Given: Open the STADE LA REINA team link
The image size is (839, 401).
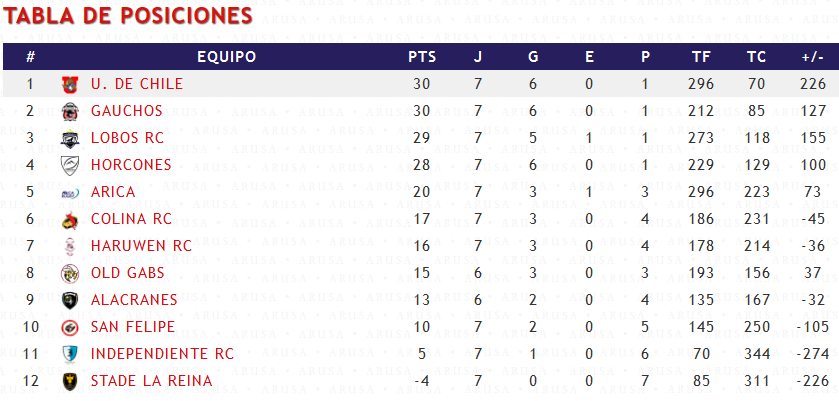Looking at the screenshot, I should click(151, 381).
